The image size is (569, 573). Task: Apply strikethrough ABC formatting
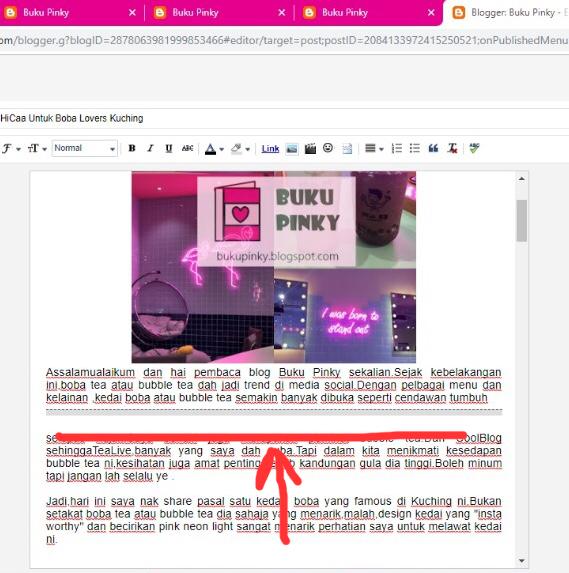(x=187, y=148)
